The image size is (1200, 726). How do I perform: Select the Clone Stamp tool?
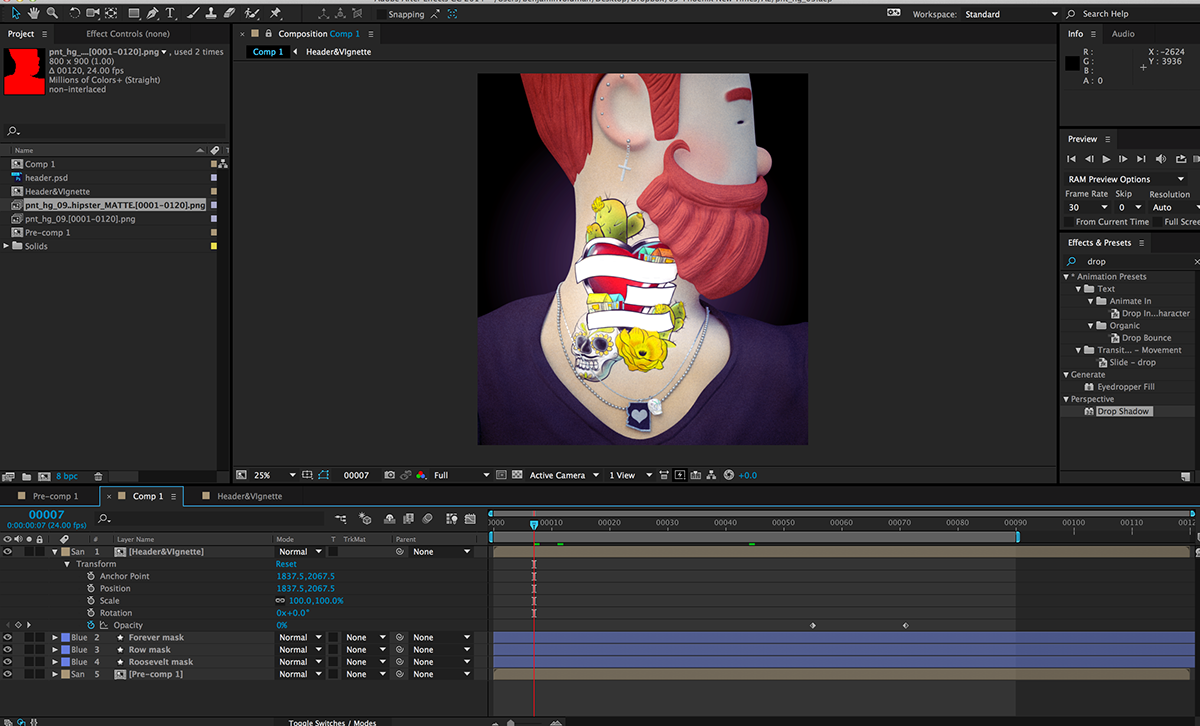click(x=210, y=14)
